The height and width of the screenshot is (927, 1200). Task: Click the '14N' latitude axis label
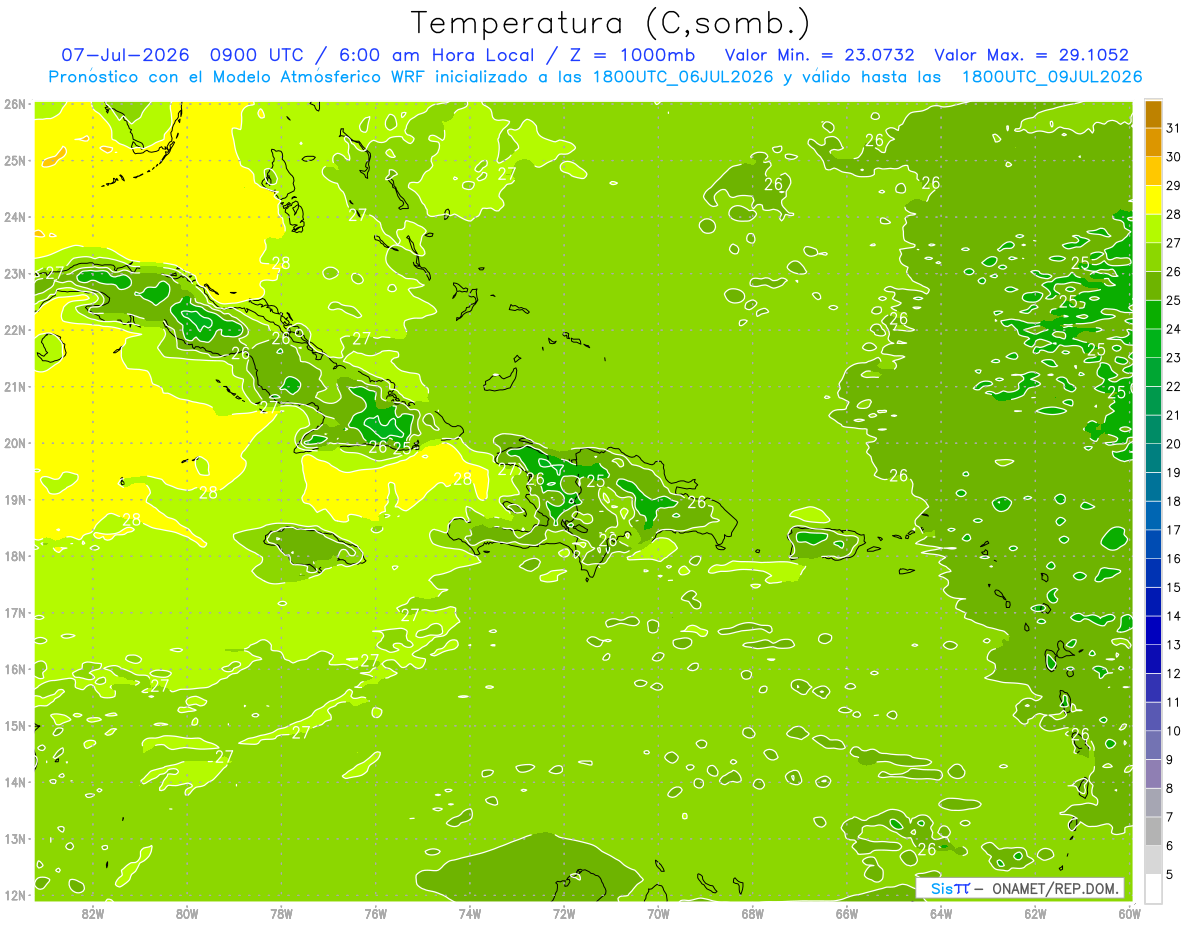(x=14, y=782)
